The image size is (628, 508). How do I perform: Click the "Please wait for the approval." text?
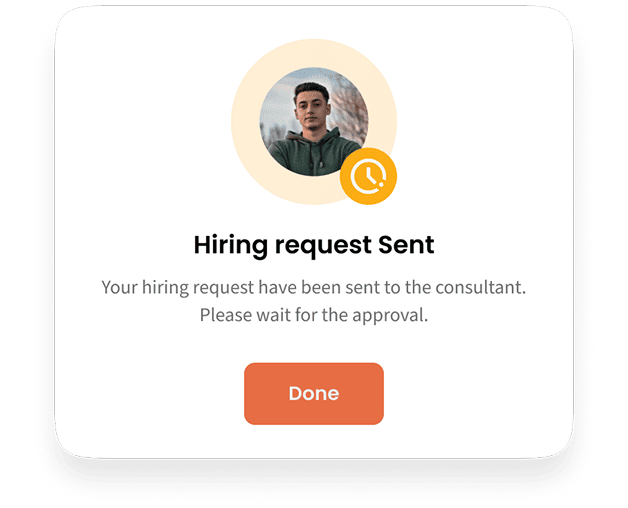click(x=314, y=315)
